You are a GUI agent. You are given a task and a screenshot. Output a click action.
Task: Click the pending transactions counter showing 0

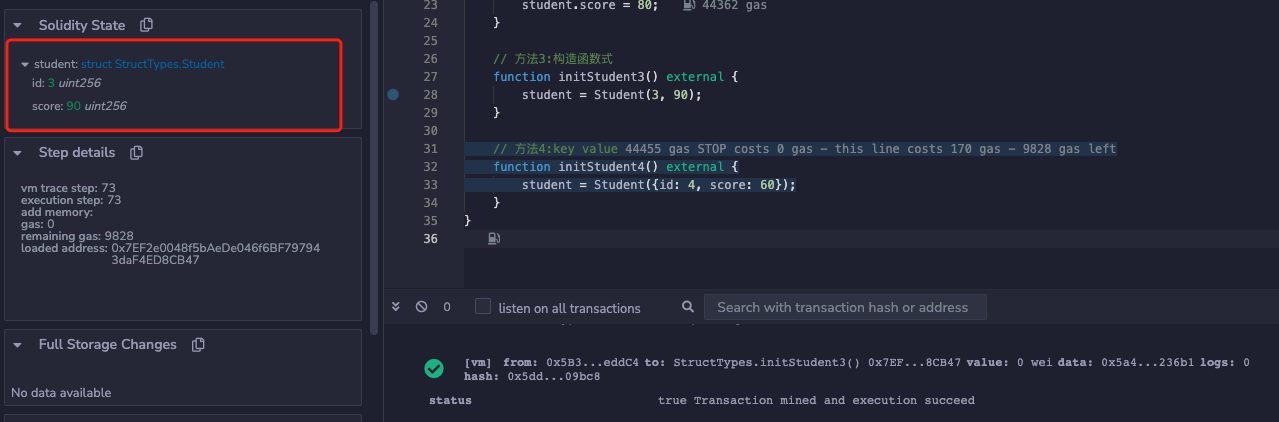pos(447,307)
